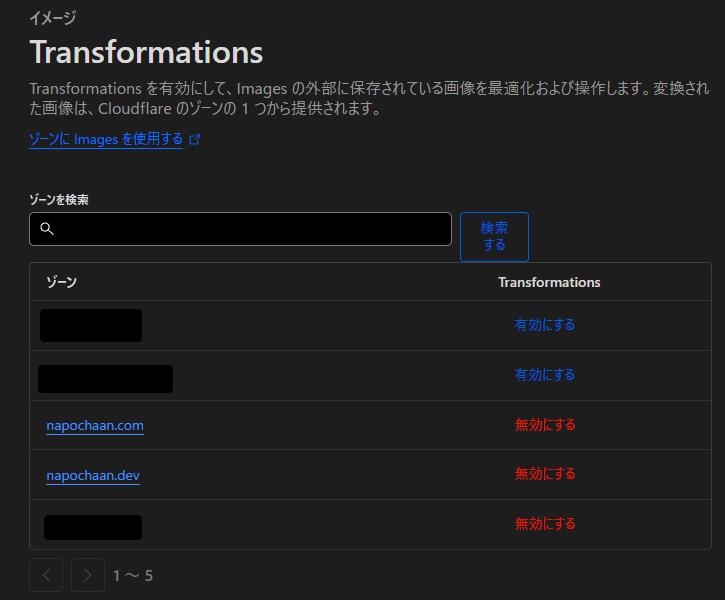Open the 'ゾーンに Images を使用する' link
The height and width of the screenshot is (600, 725).
tap(106, 139)
